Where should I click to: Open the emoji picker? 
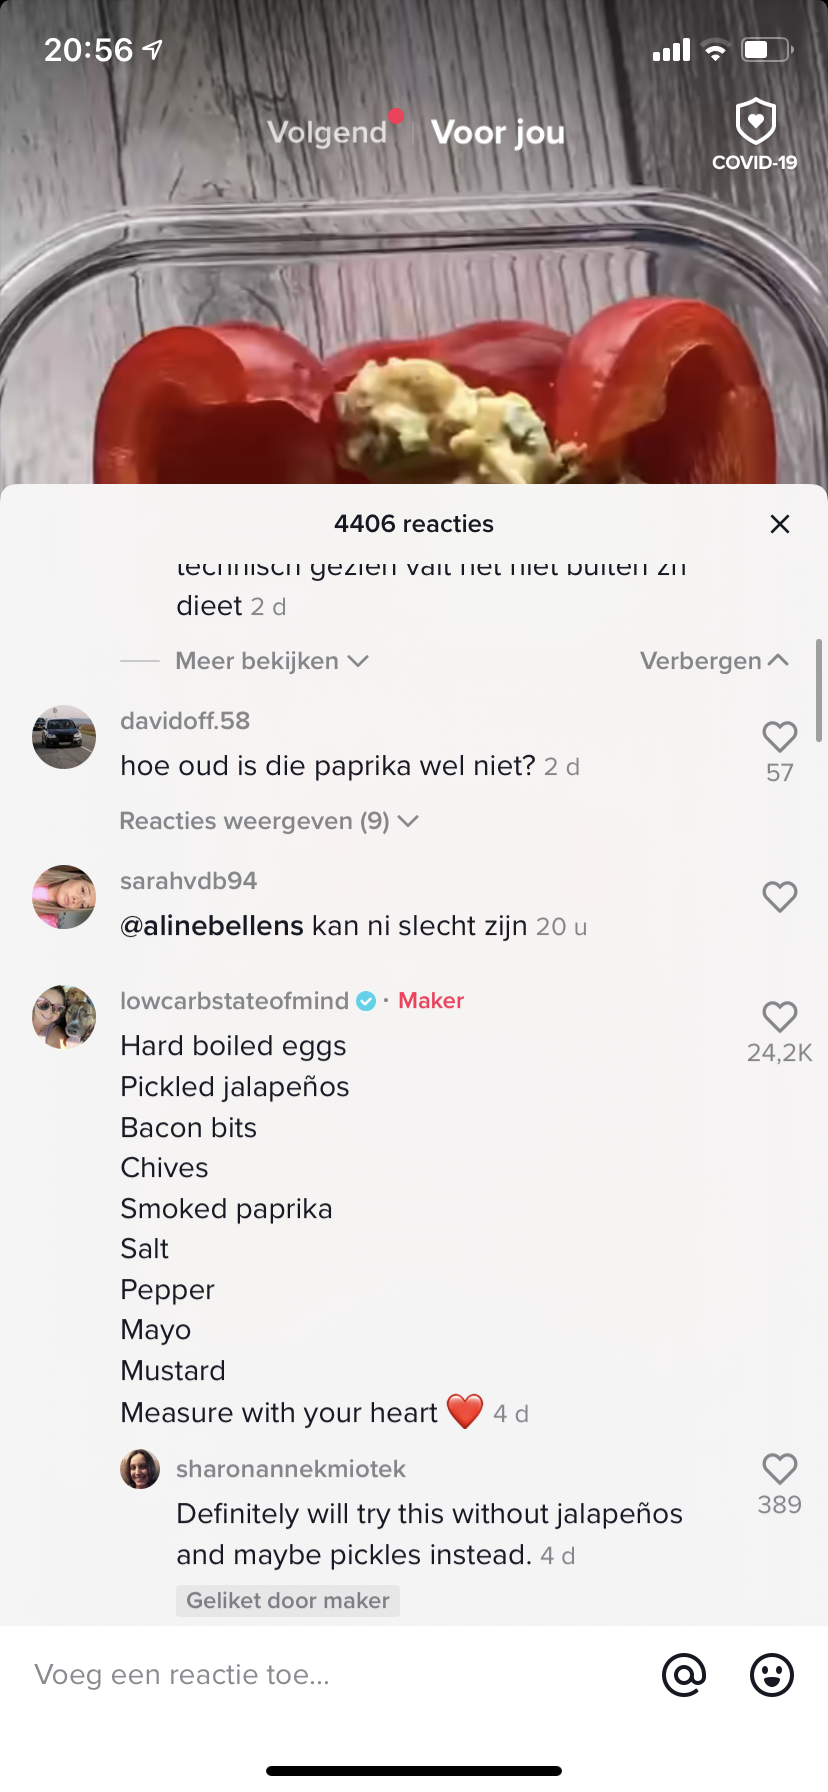[772, 1674]
